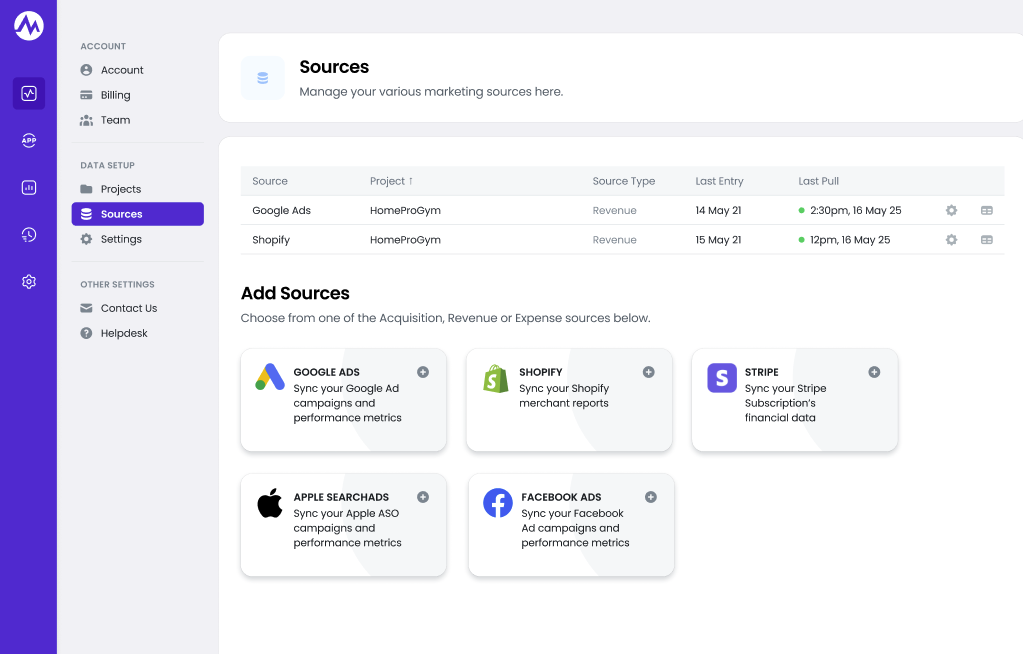This screenshot has width=1023, height=654.
Task: Click the Source Type column header
Action: pos(623,181)
